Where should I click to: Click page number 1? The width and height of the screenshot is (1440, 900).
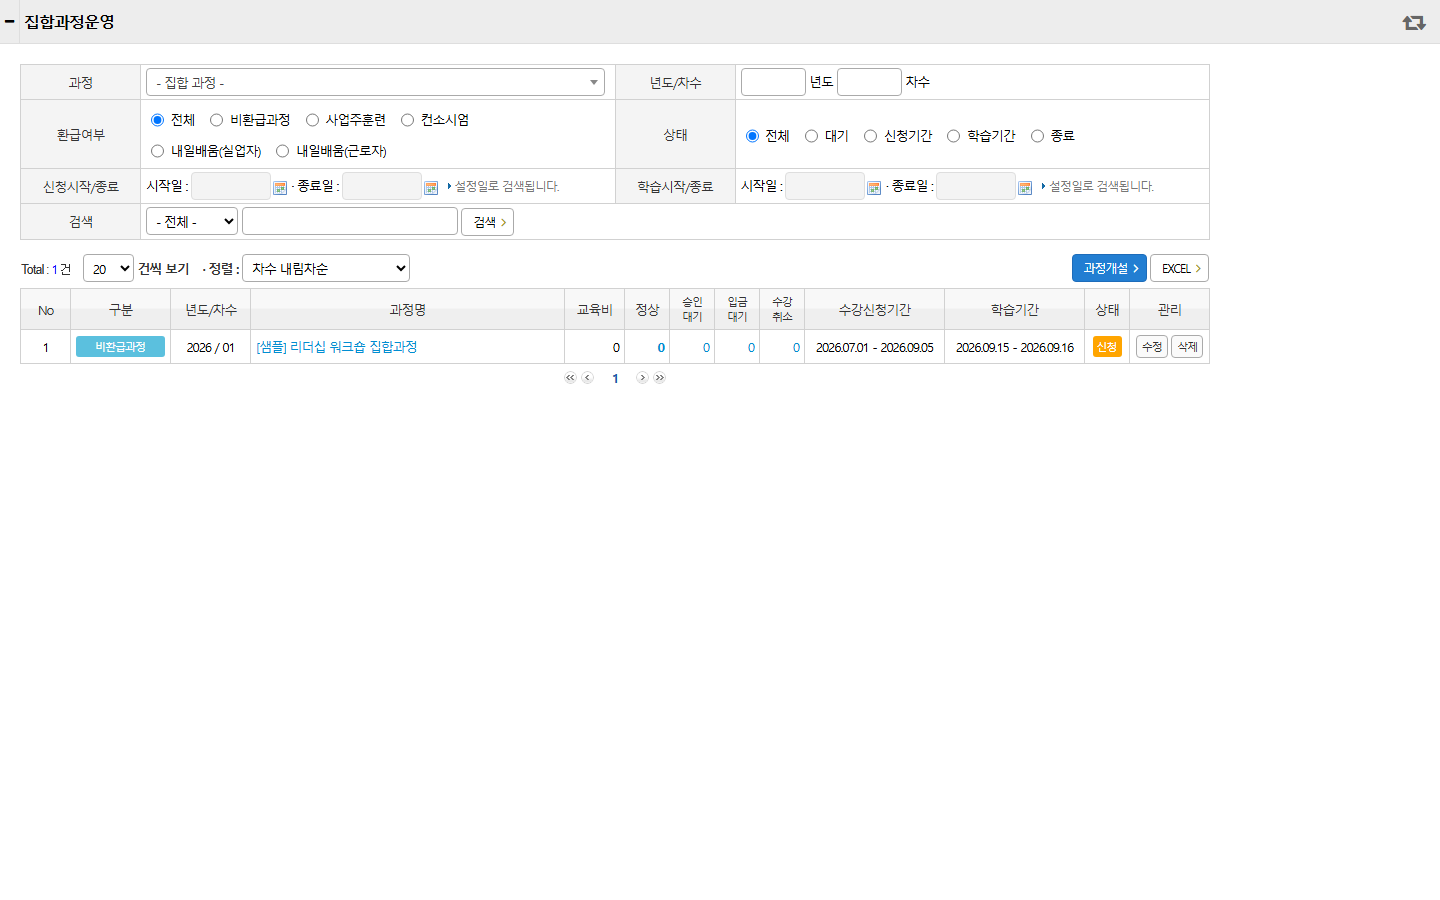click(x=615, y=378)
